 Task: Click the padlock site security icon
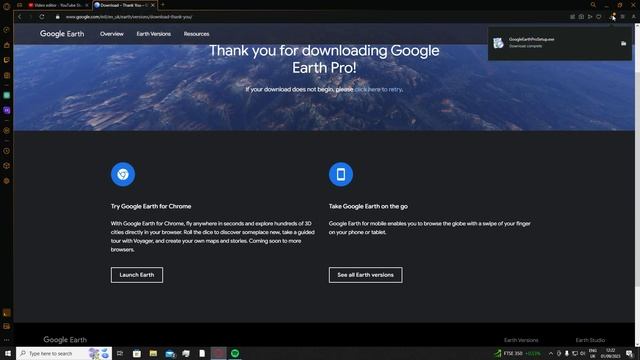pyautogui.click(x=58, y=17)
